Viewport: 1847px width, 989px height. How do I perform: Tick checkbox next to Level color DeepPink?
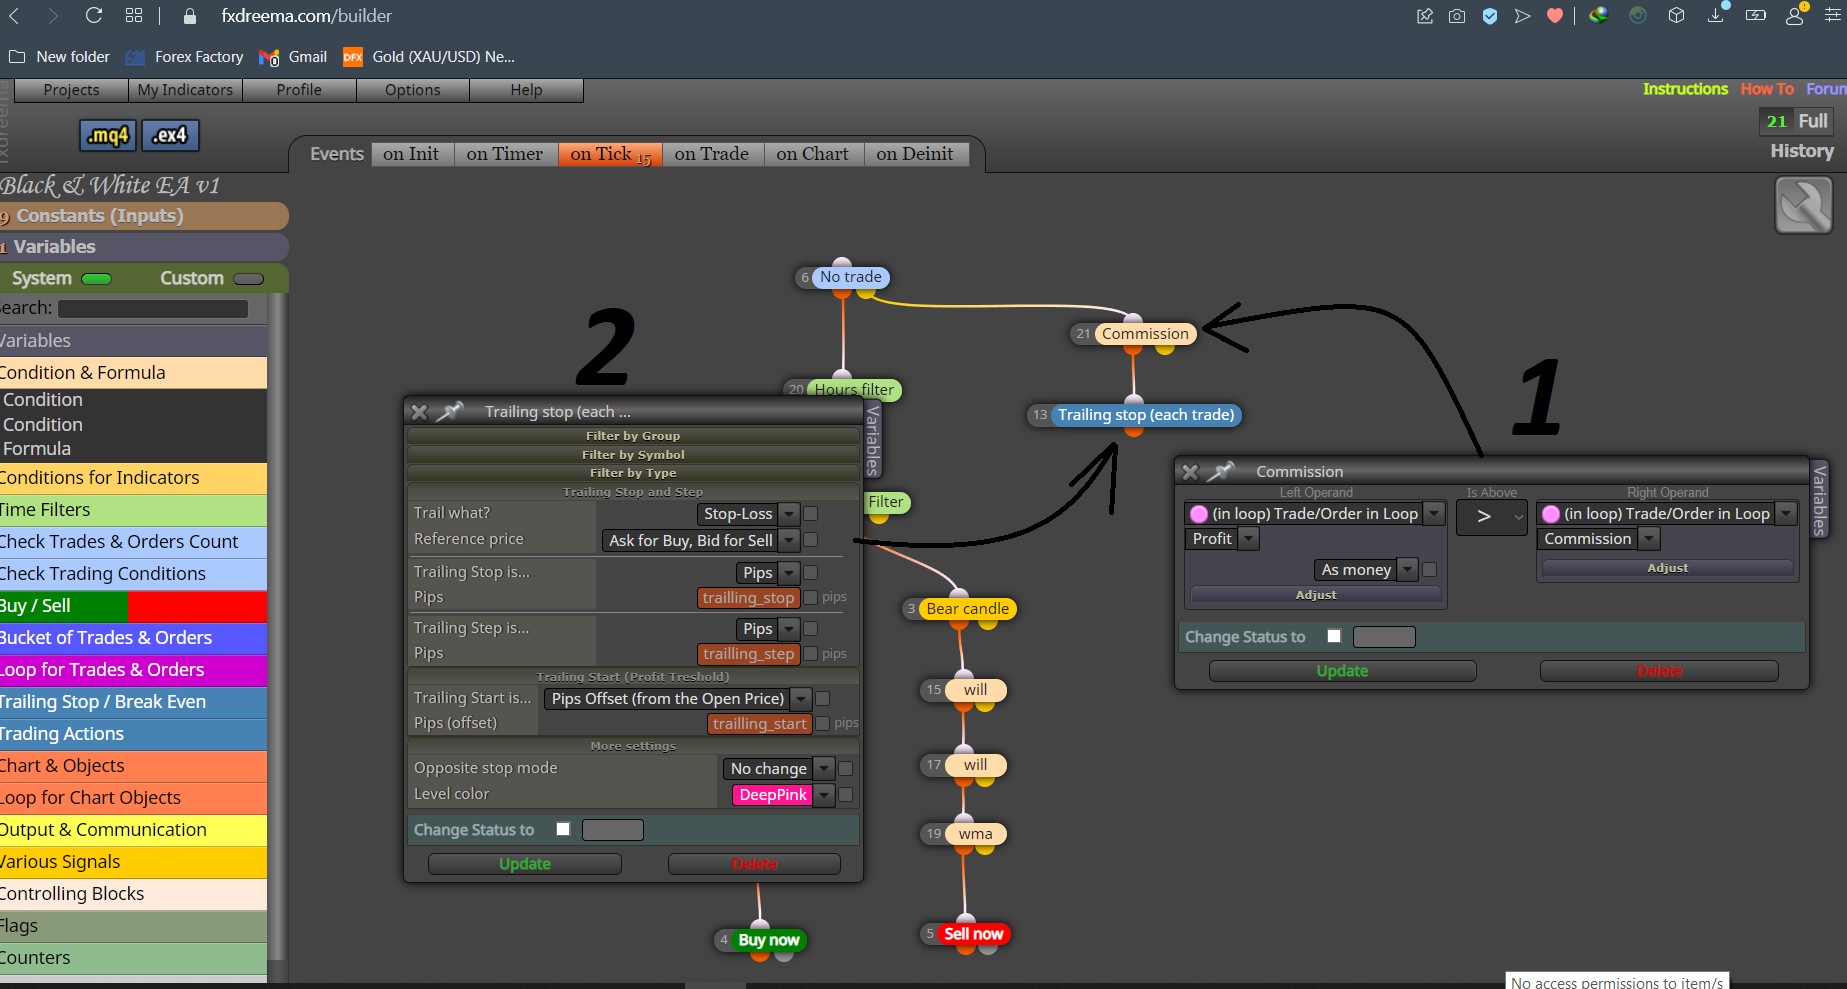tap(846, 794)
